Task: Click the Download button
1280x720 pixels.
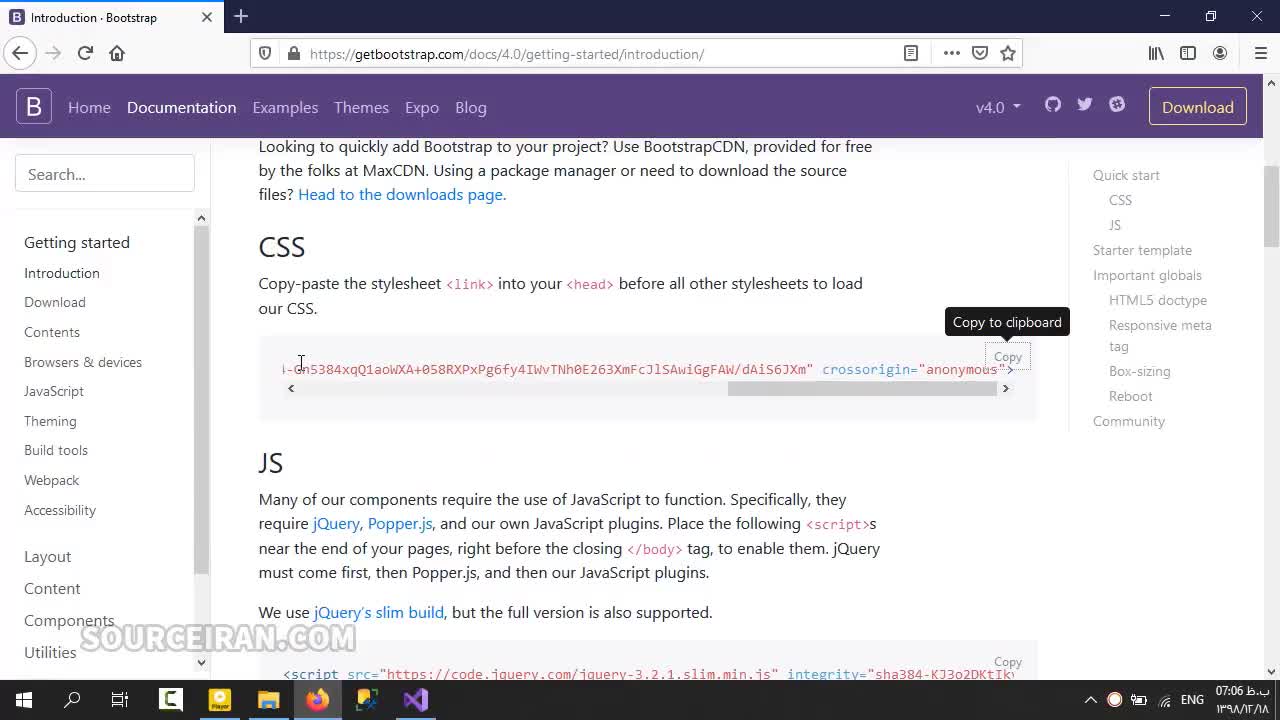Action: 1197,106
